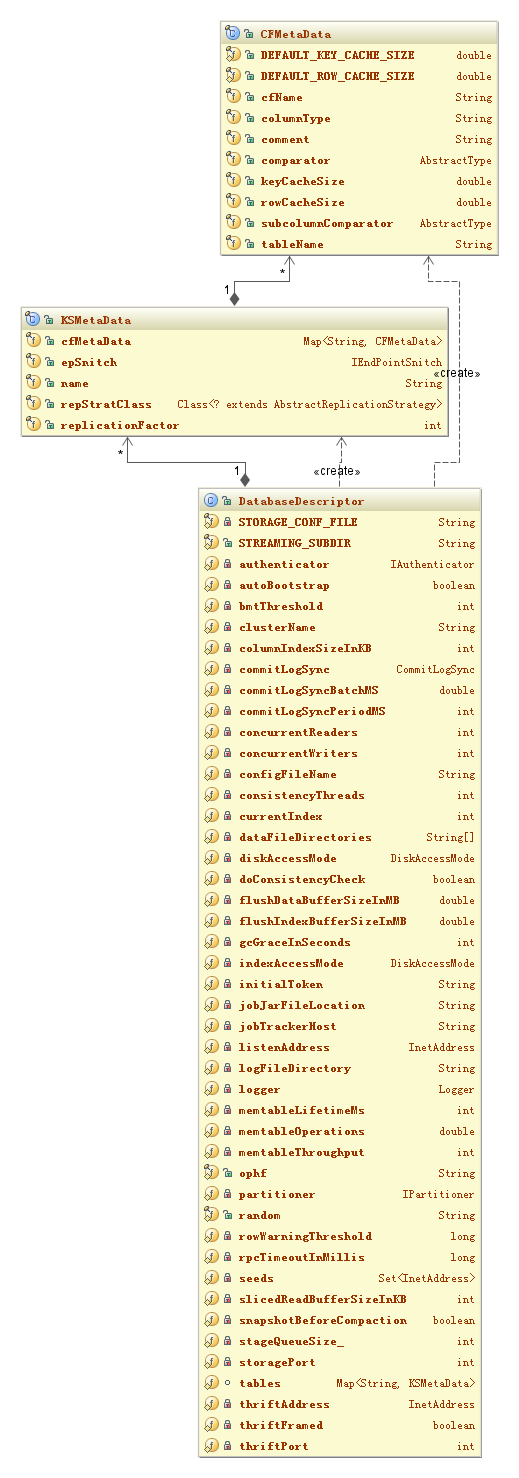Viewport: 519px width, 1478px height.
Task: Select the random field in DatabaseDescriptor
Action: click(x=340, y=1215)
